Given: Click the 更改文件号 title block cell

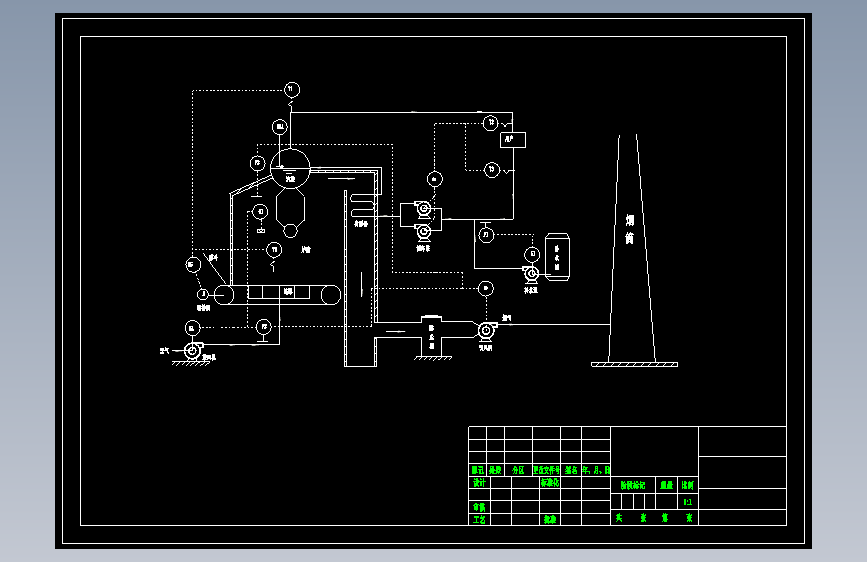Looking at the screenshot, I should coord(546,470).
